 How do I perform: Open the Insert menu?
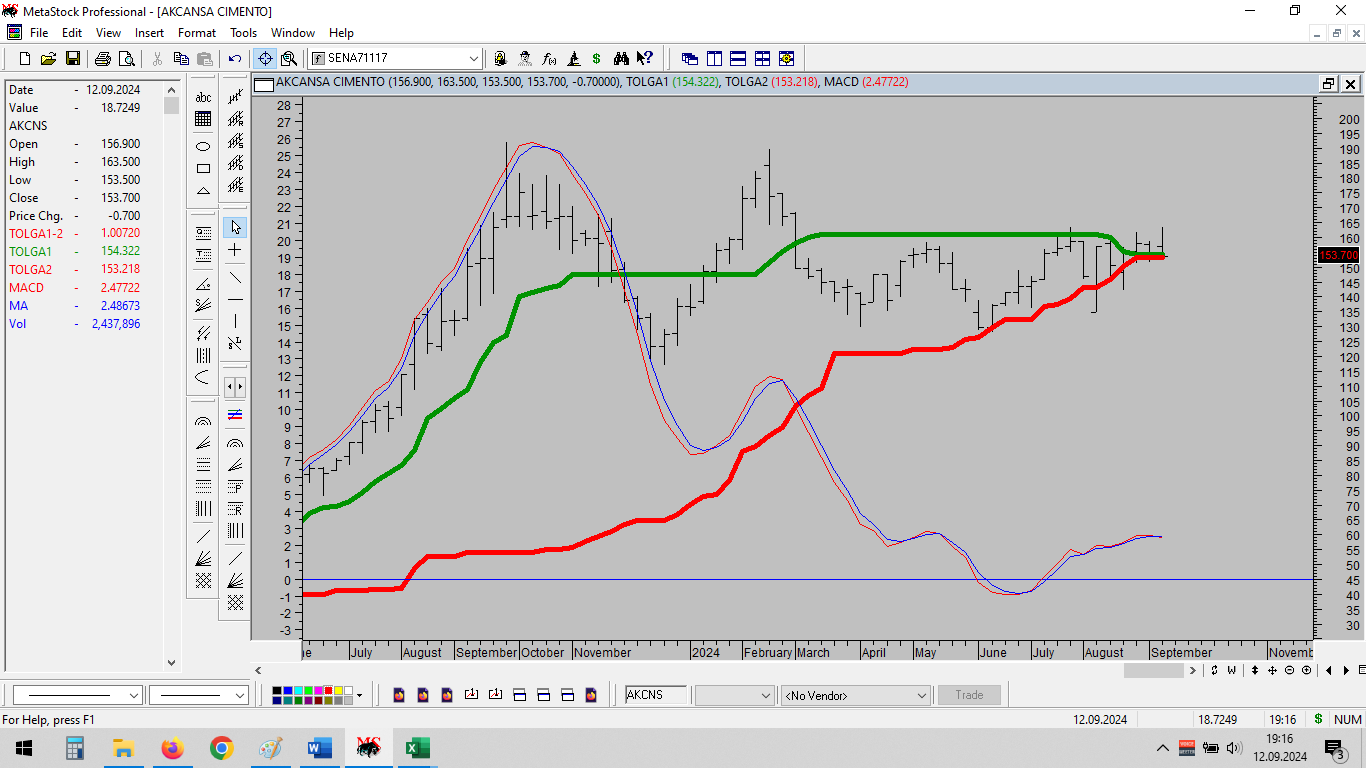[x=150, y=33]
